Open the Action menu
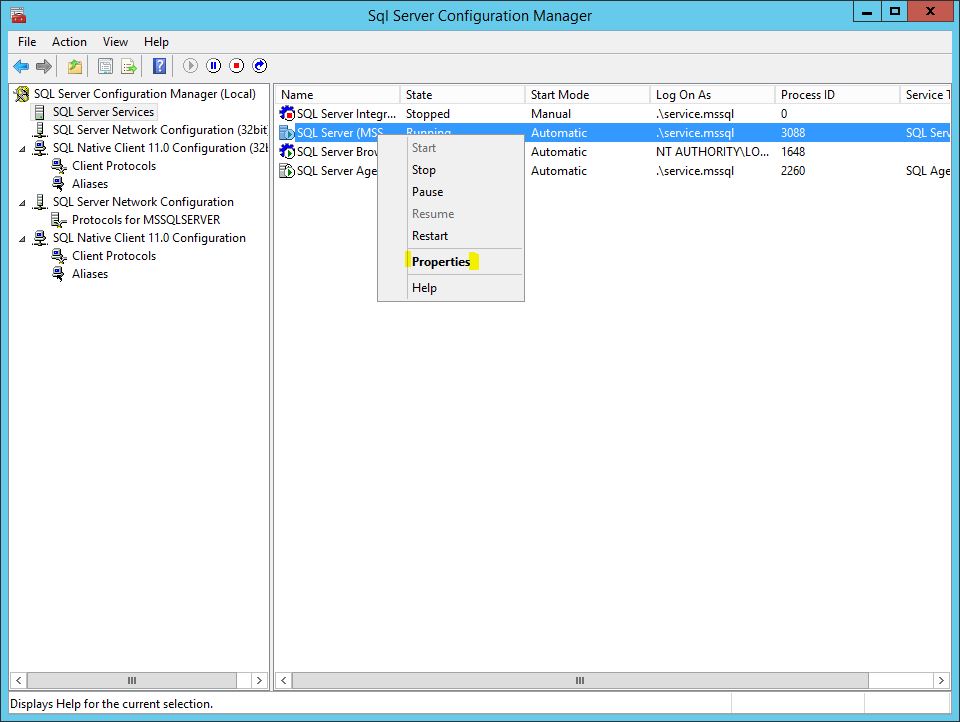This screenshot has height=722, width=960. (69, 42)
